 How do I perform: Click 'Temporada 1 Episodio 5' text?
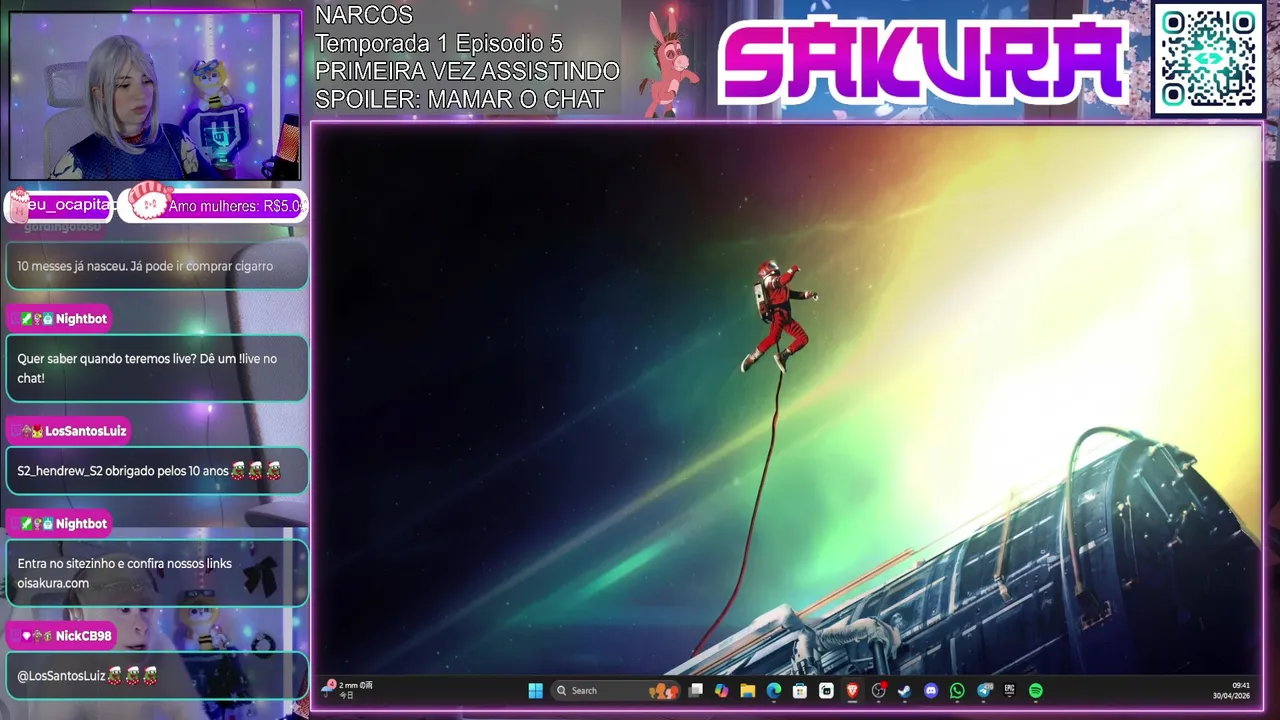439,43
